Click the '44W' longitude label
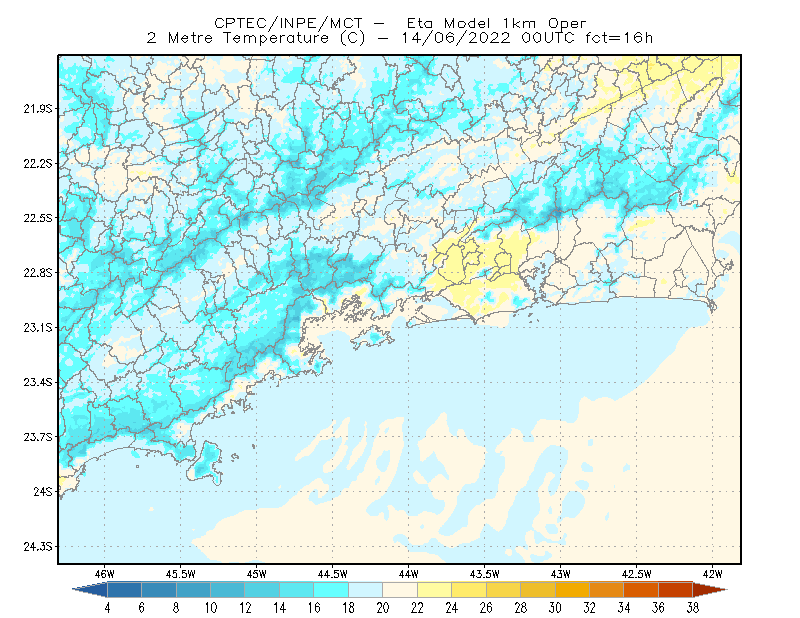Viewport: 800px width, 618px height. (x=409, y=574)
